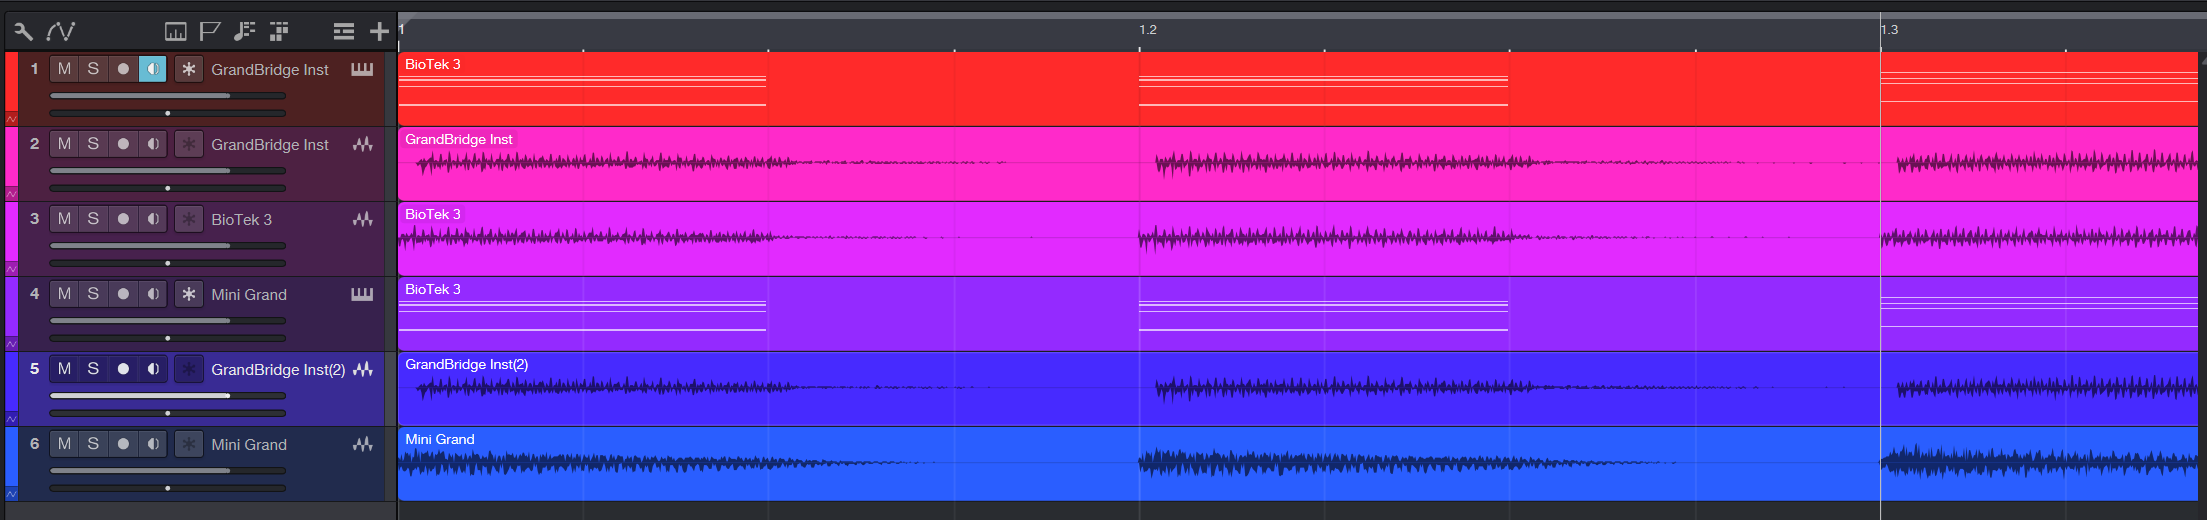Solo track 4 Mini Grand
The width and height of the screenshot is (2207, 520).
pos(93,294)
